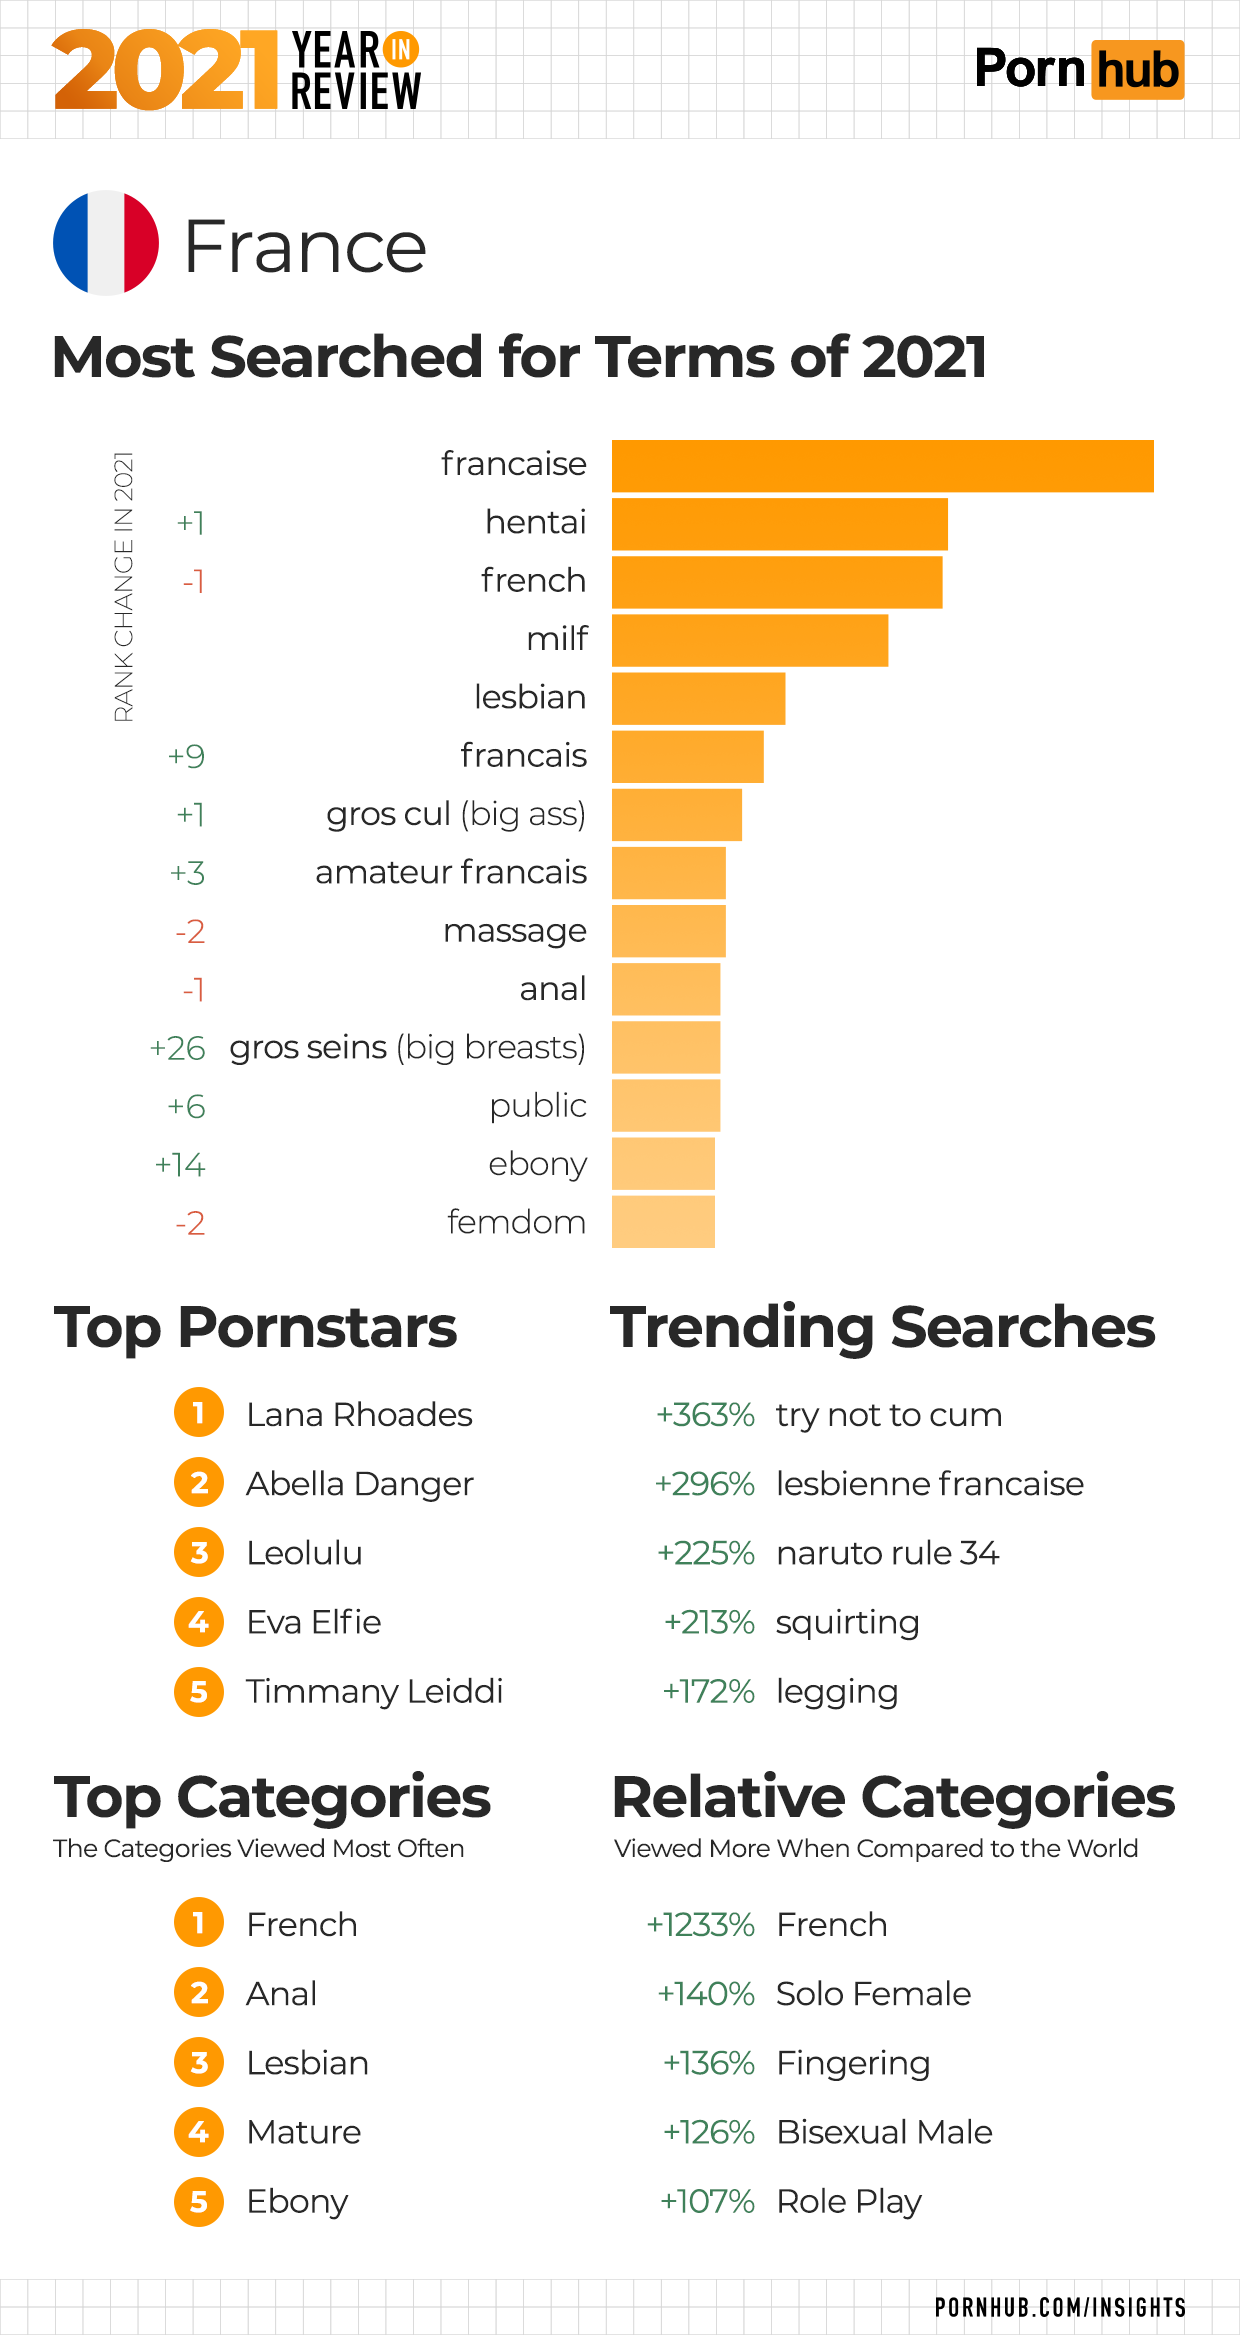1240x2335 pixels.
Task: Click the number 5 badge beside Timmany Leiddi
Action: click(199, 1691)
